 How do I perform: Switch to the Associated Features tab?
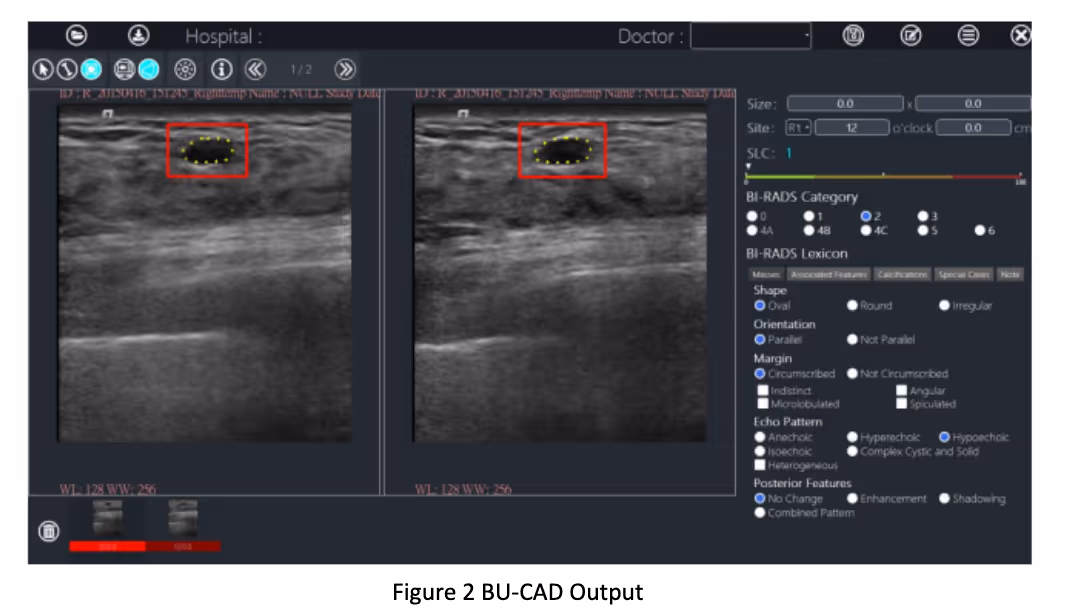coord(829,275)
